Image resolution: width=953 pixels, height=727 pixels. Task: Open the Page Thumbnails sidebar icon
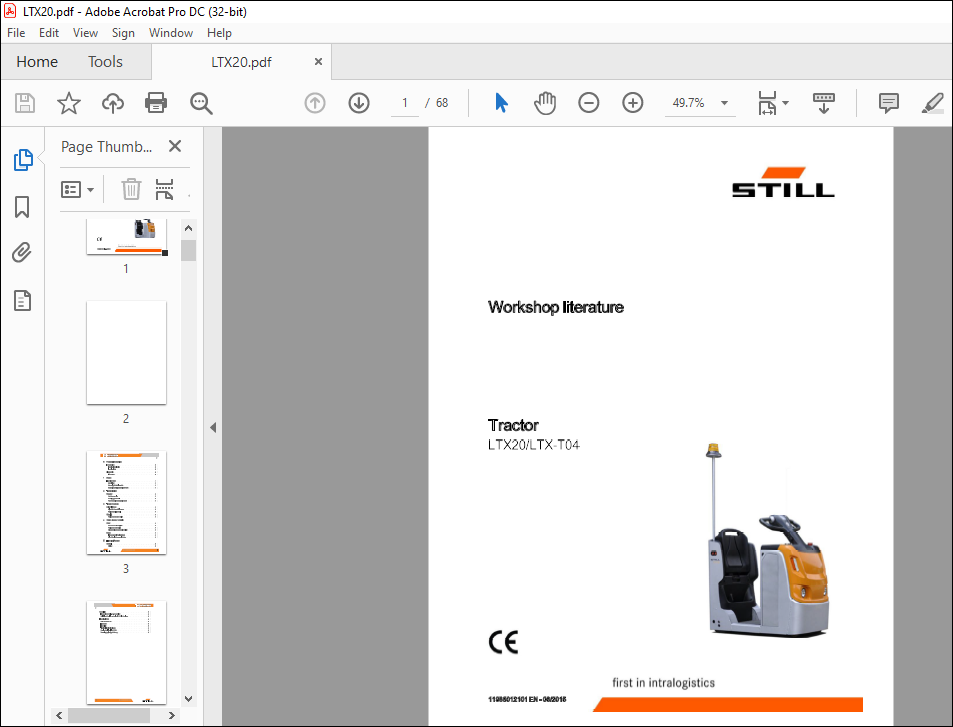click(x=22, y=160)
